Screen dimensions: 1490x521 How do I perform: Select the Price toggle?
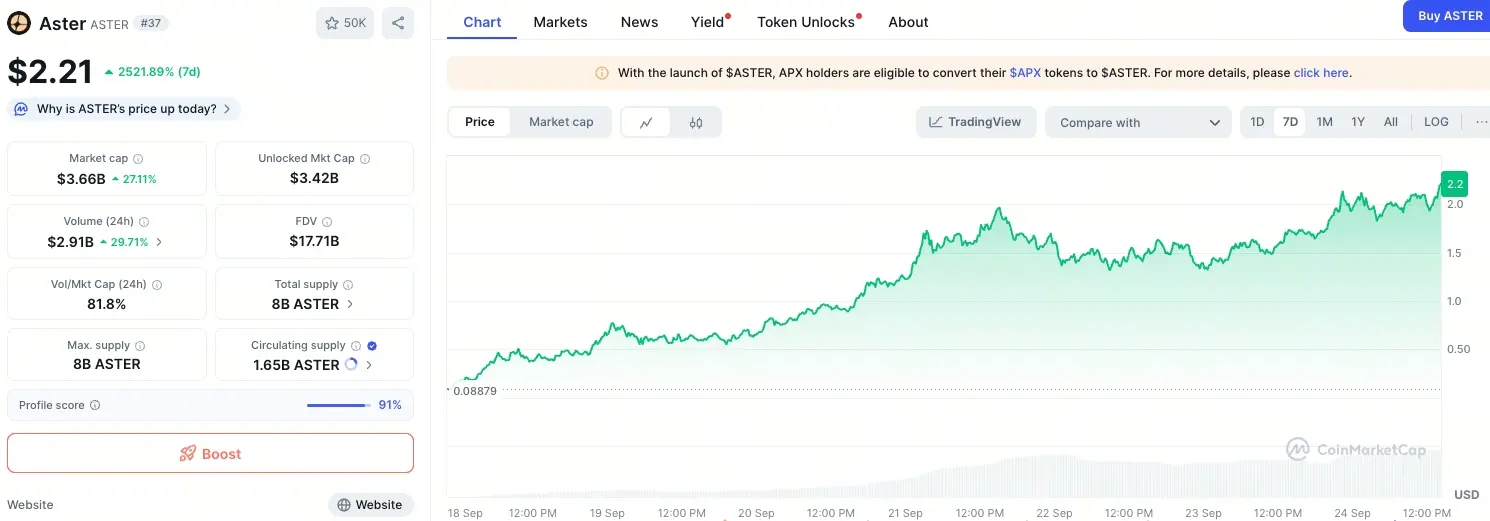(x=480, y=122)
